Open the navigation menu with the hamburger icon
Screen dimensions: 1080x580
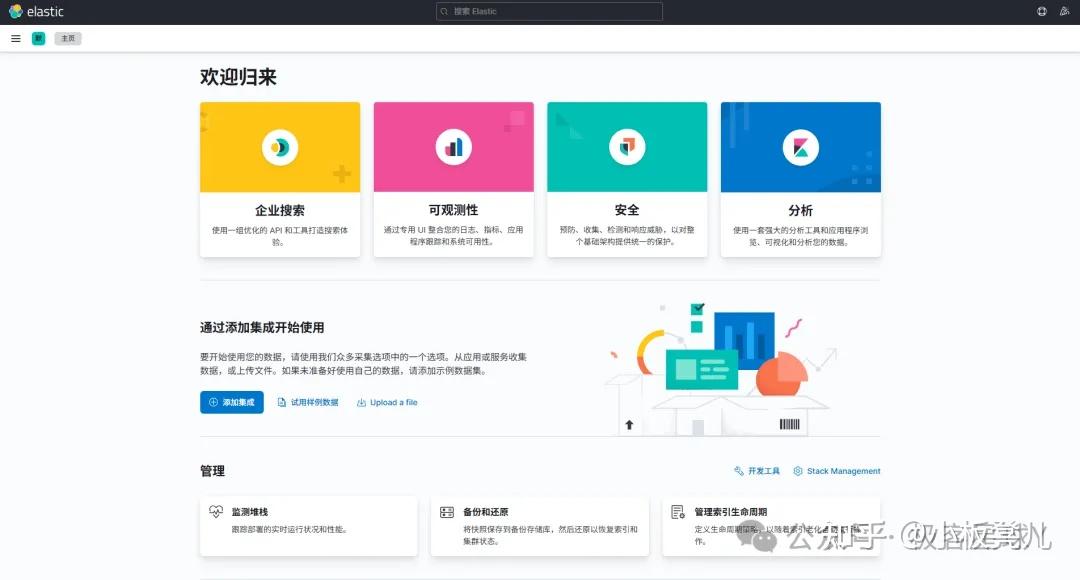[x=15, y=38]
